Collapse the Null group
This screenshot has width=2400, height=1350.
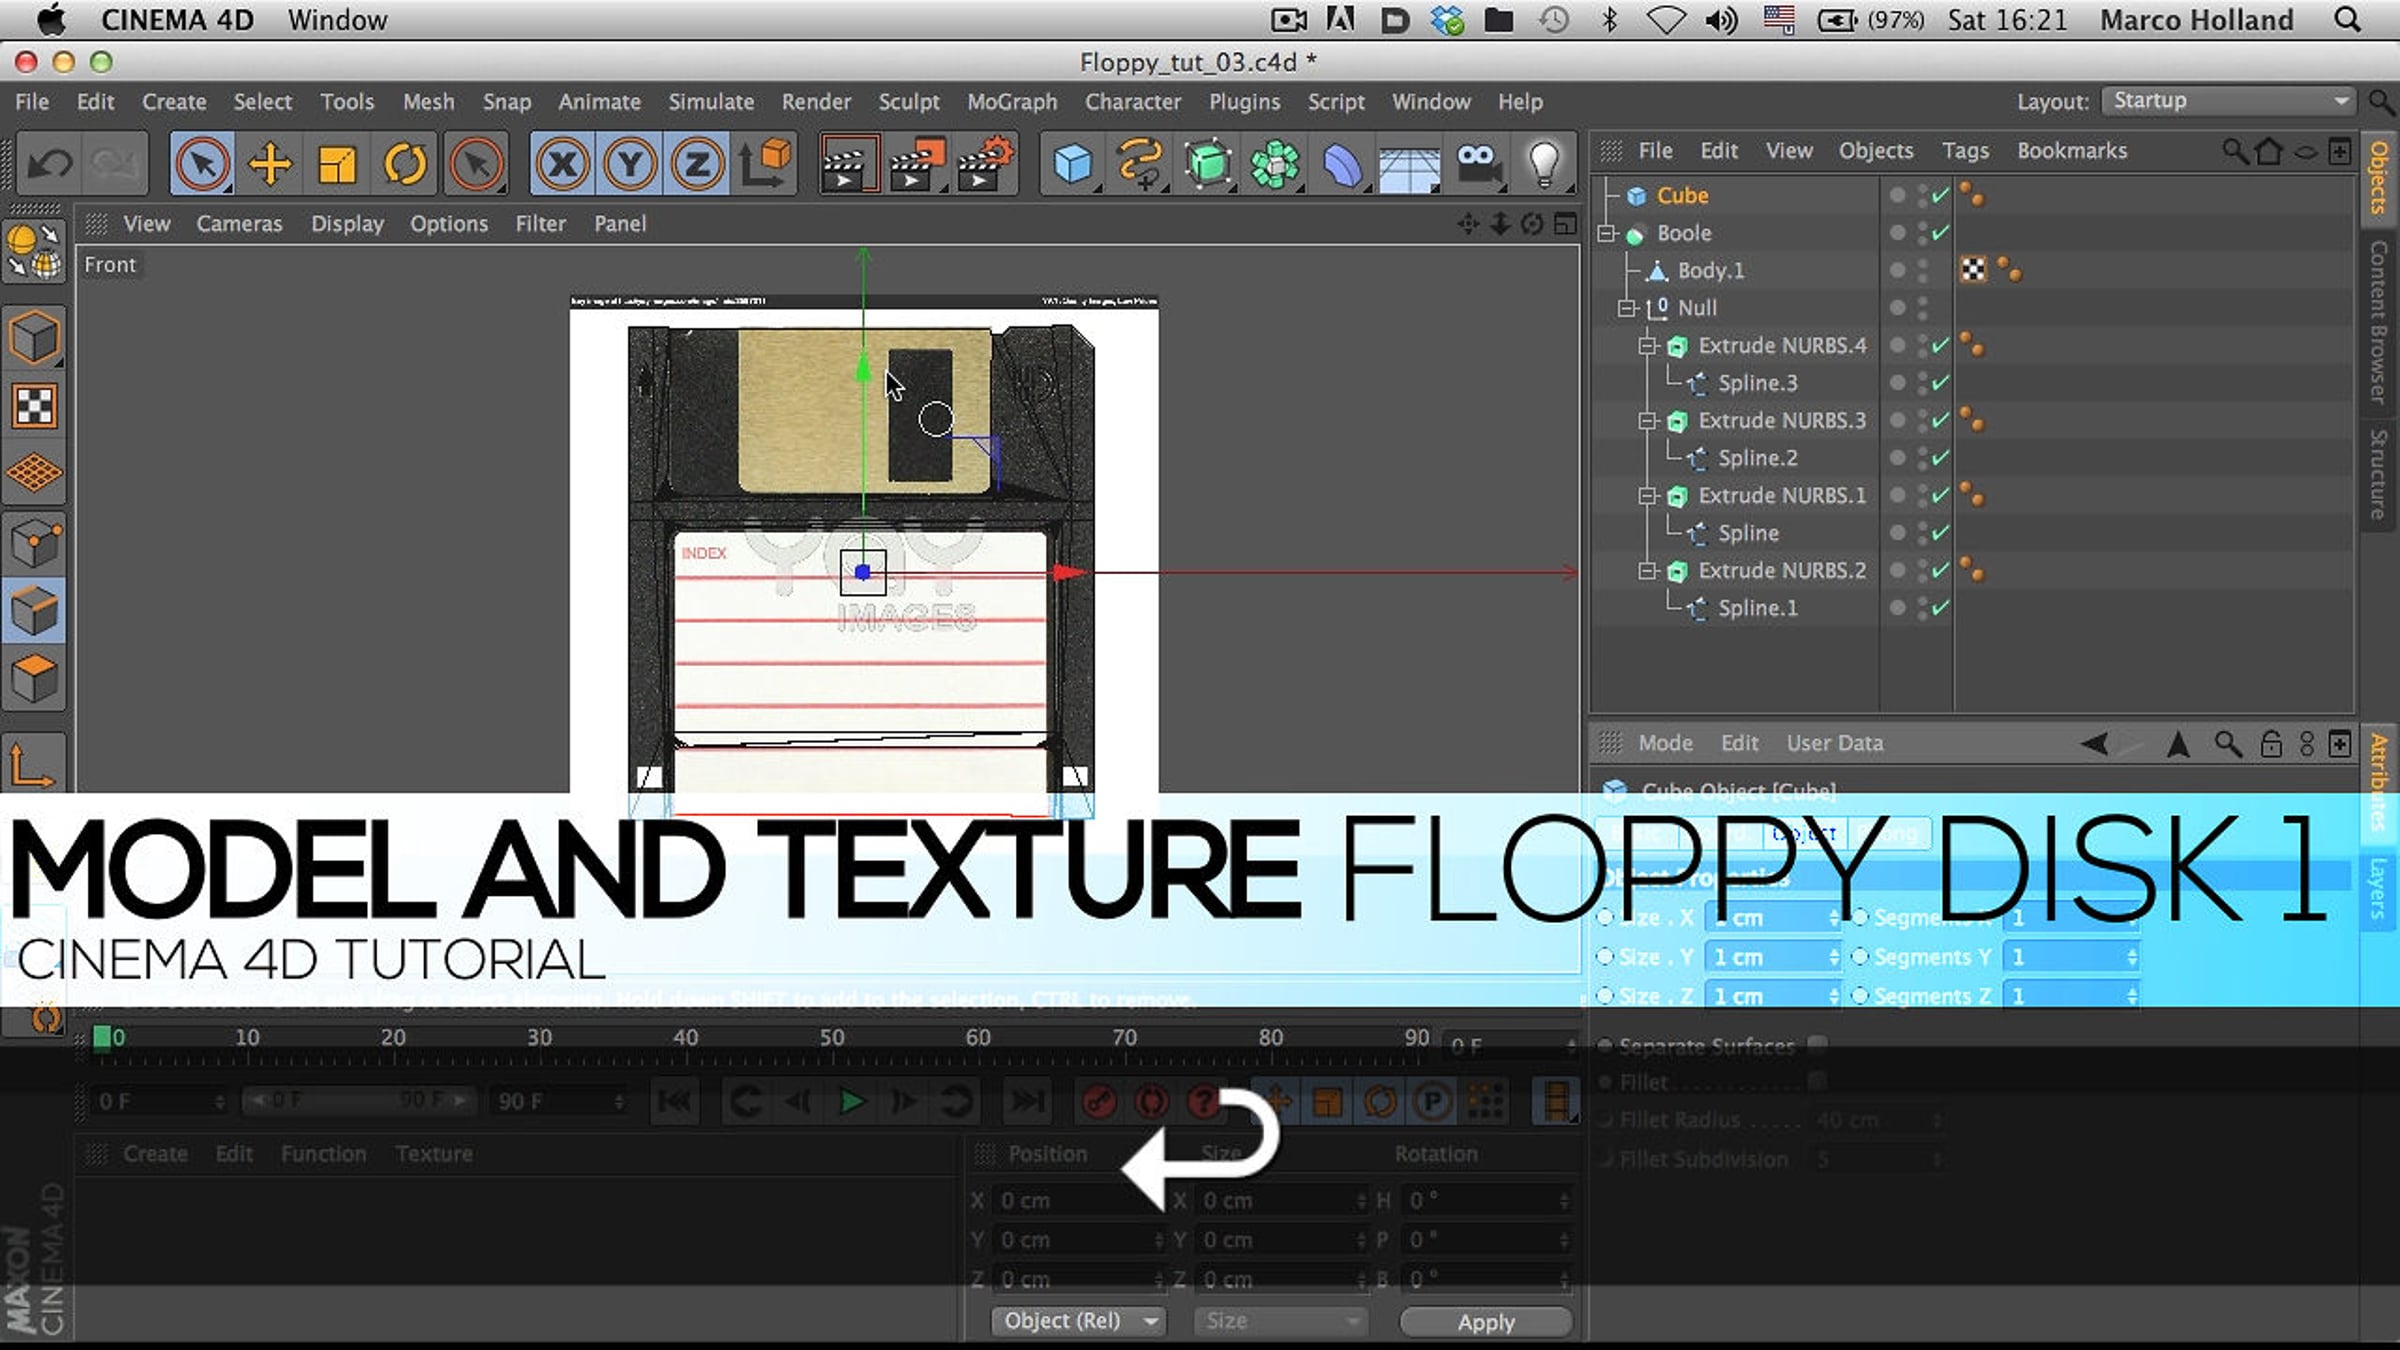1627,308
